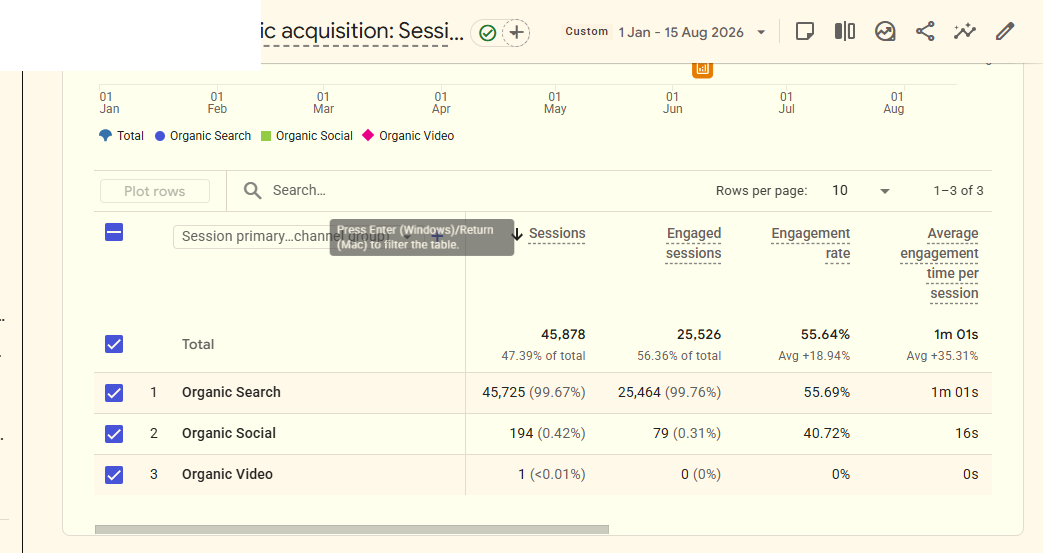Screen dimensions: 1043x553
Task: Sort by the Engagement rate column header
Action: [x=810, y=244]
